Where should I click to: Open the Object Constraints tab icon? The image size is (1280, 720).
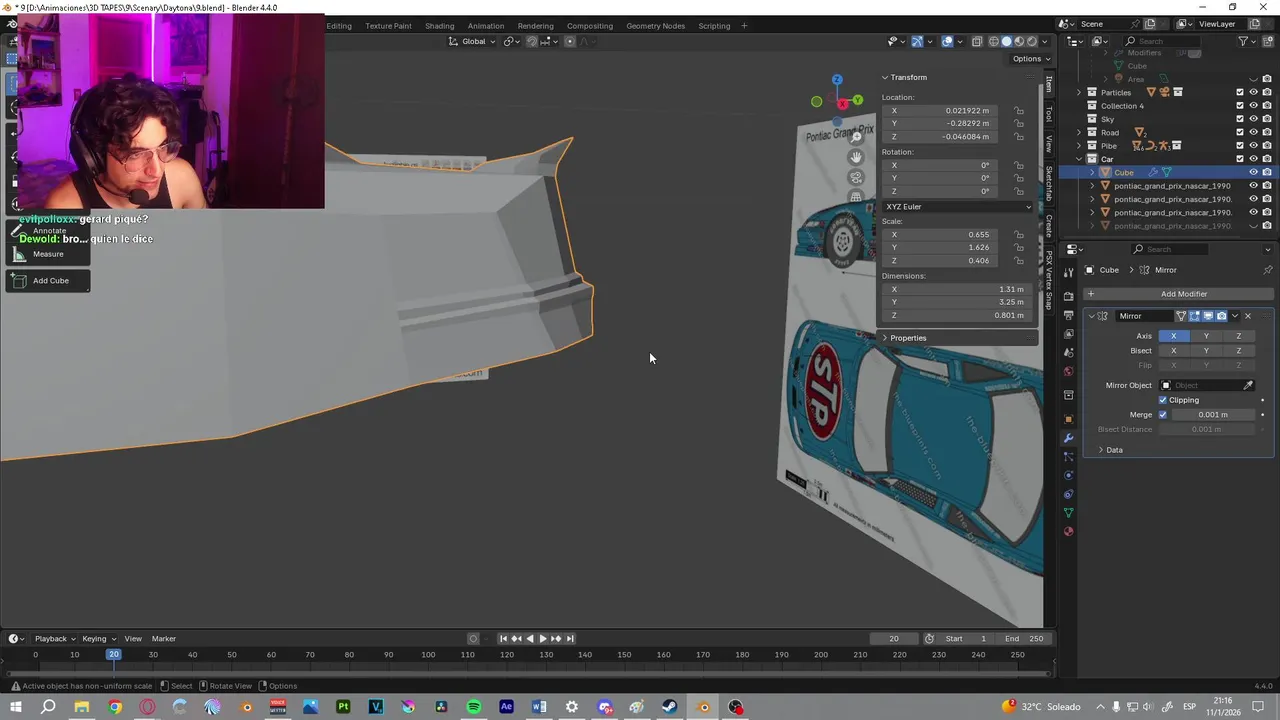click(1068, 494)
